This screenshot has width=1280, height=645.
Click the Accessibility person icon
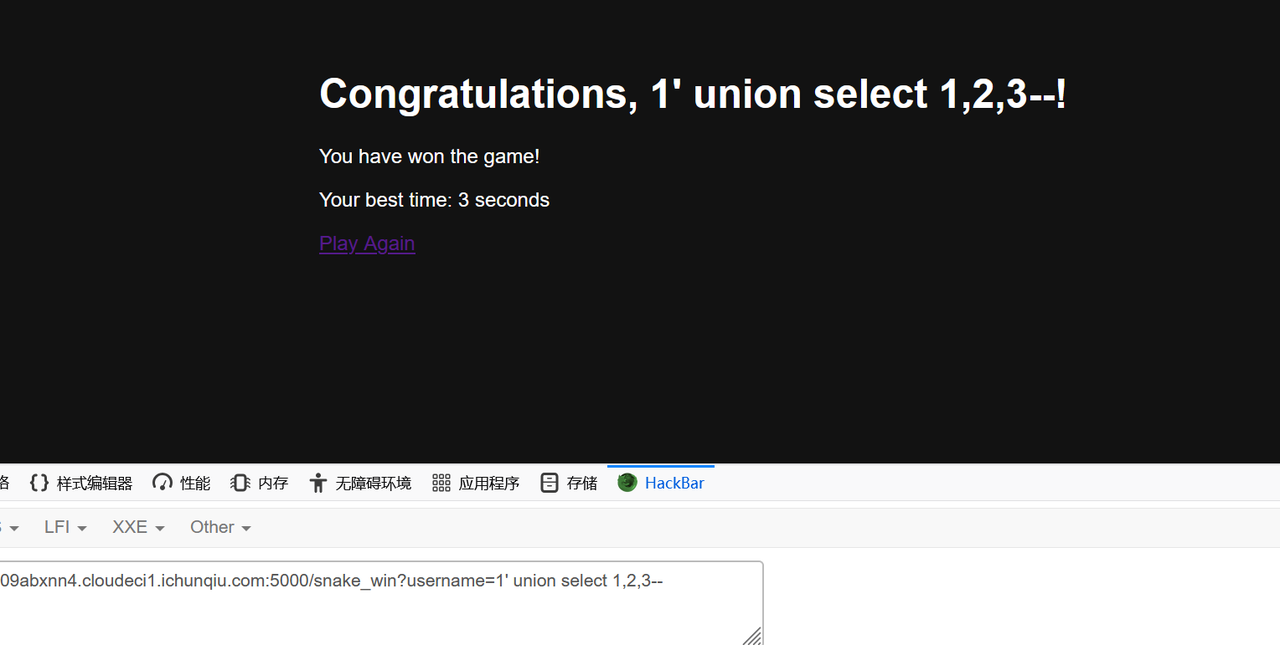click(x=318, y=483)
